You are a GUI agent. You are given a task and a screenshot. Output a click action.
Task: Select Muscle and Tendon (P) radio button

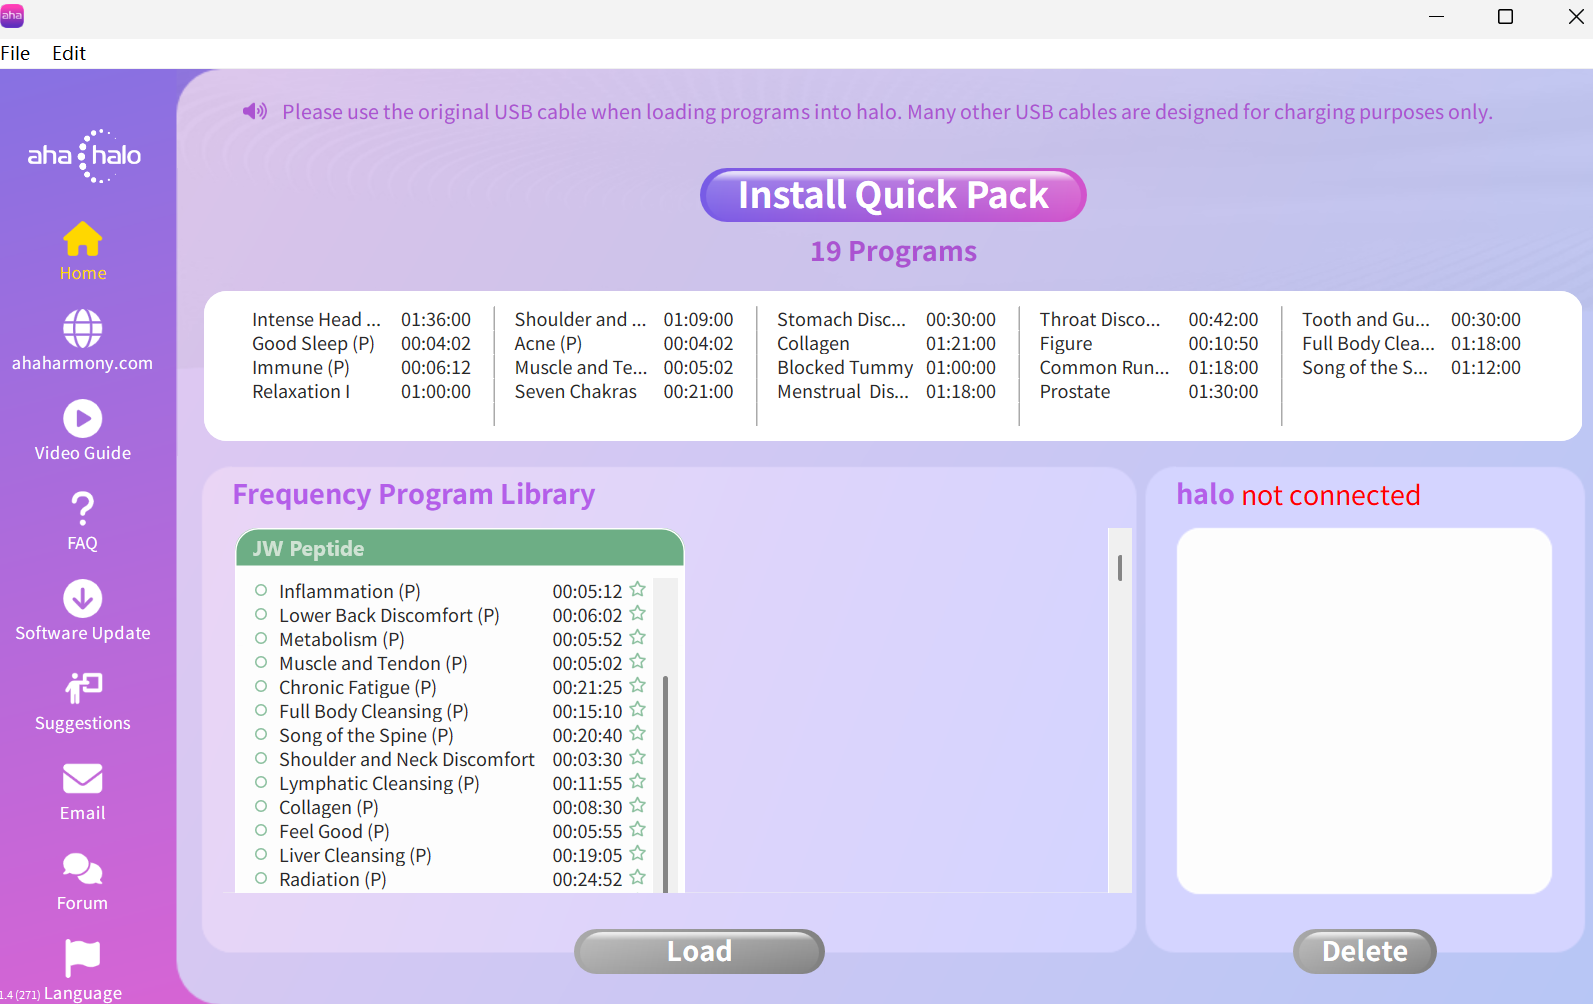click(261, 662)
